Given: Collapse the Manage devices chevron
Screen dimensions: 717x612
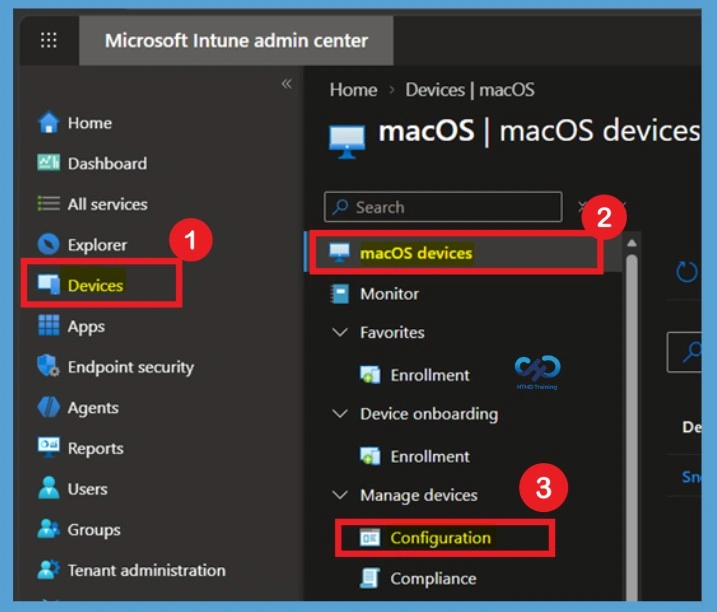Looking at the screenshot, I should [340, 494].
